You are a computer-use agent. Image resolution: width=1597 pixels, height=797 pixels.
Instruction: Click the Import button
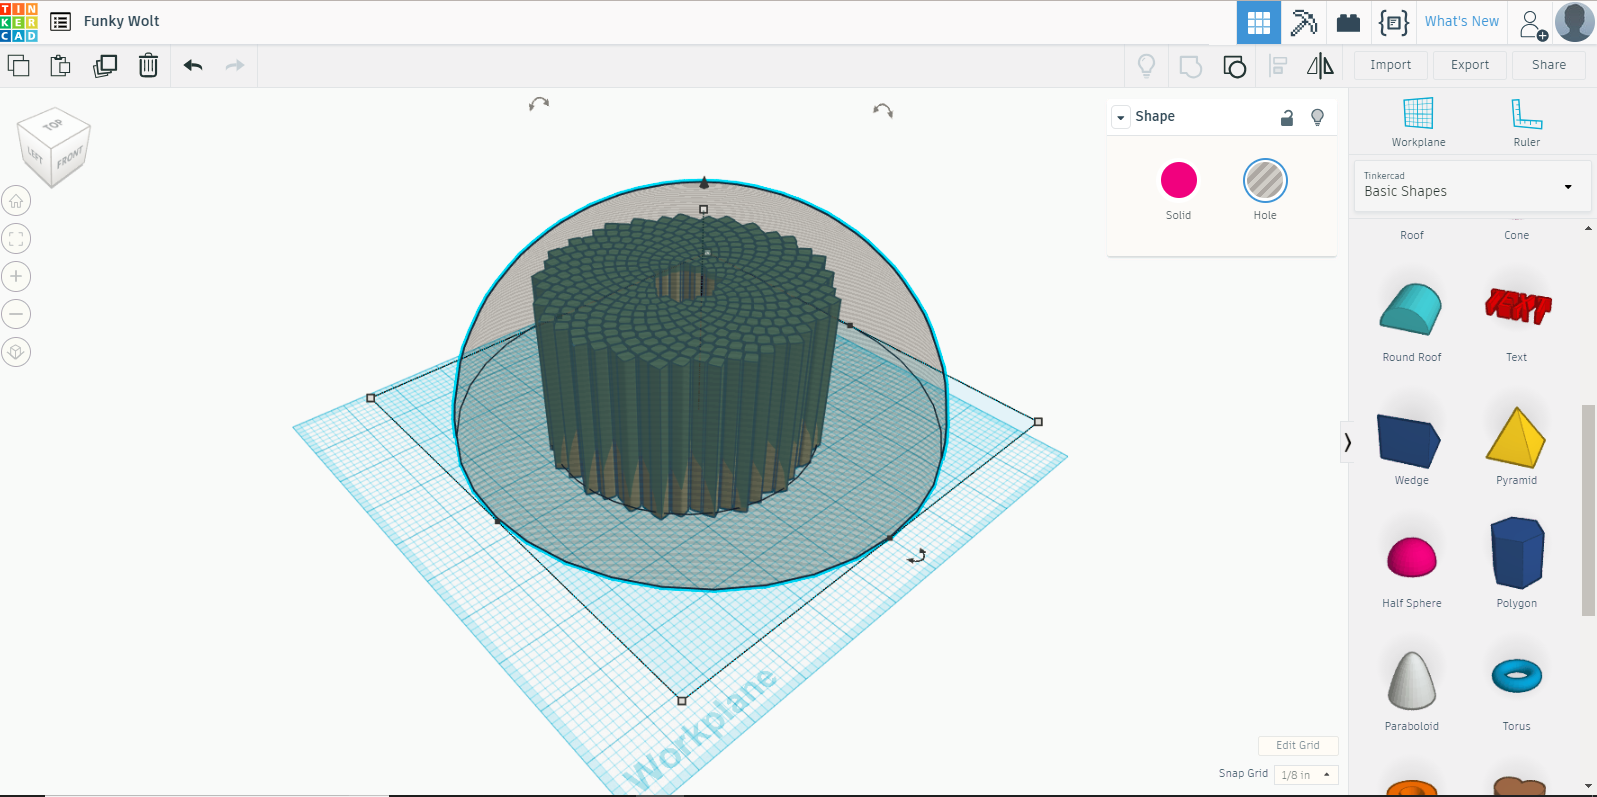click(1390, 65)
